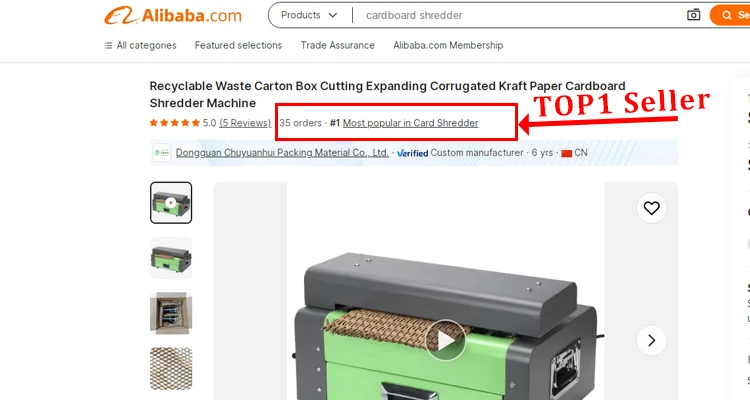Open image search camera icon
The width and height of the screenshot is (750, 400).
click(693, 15)
